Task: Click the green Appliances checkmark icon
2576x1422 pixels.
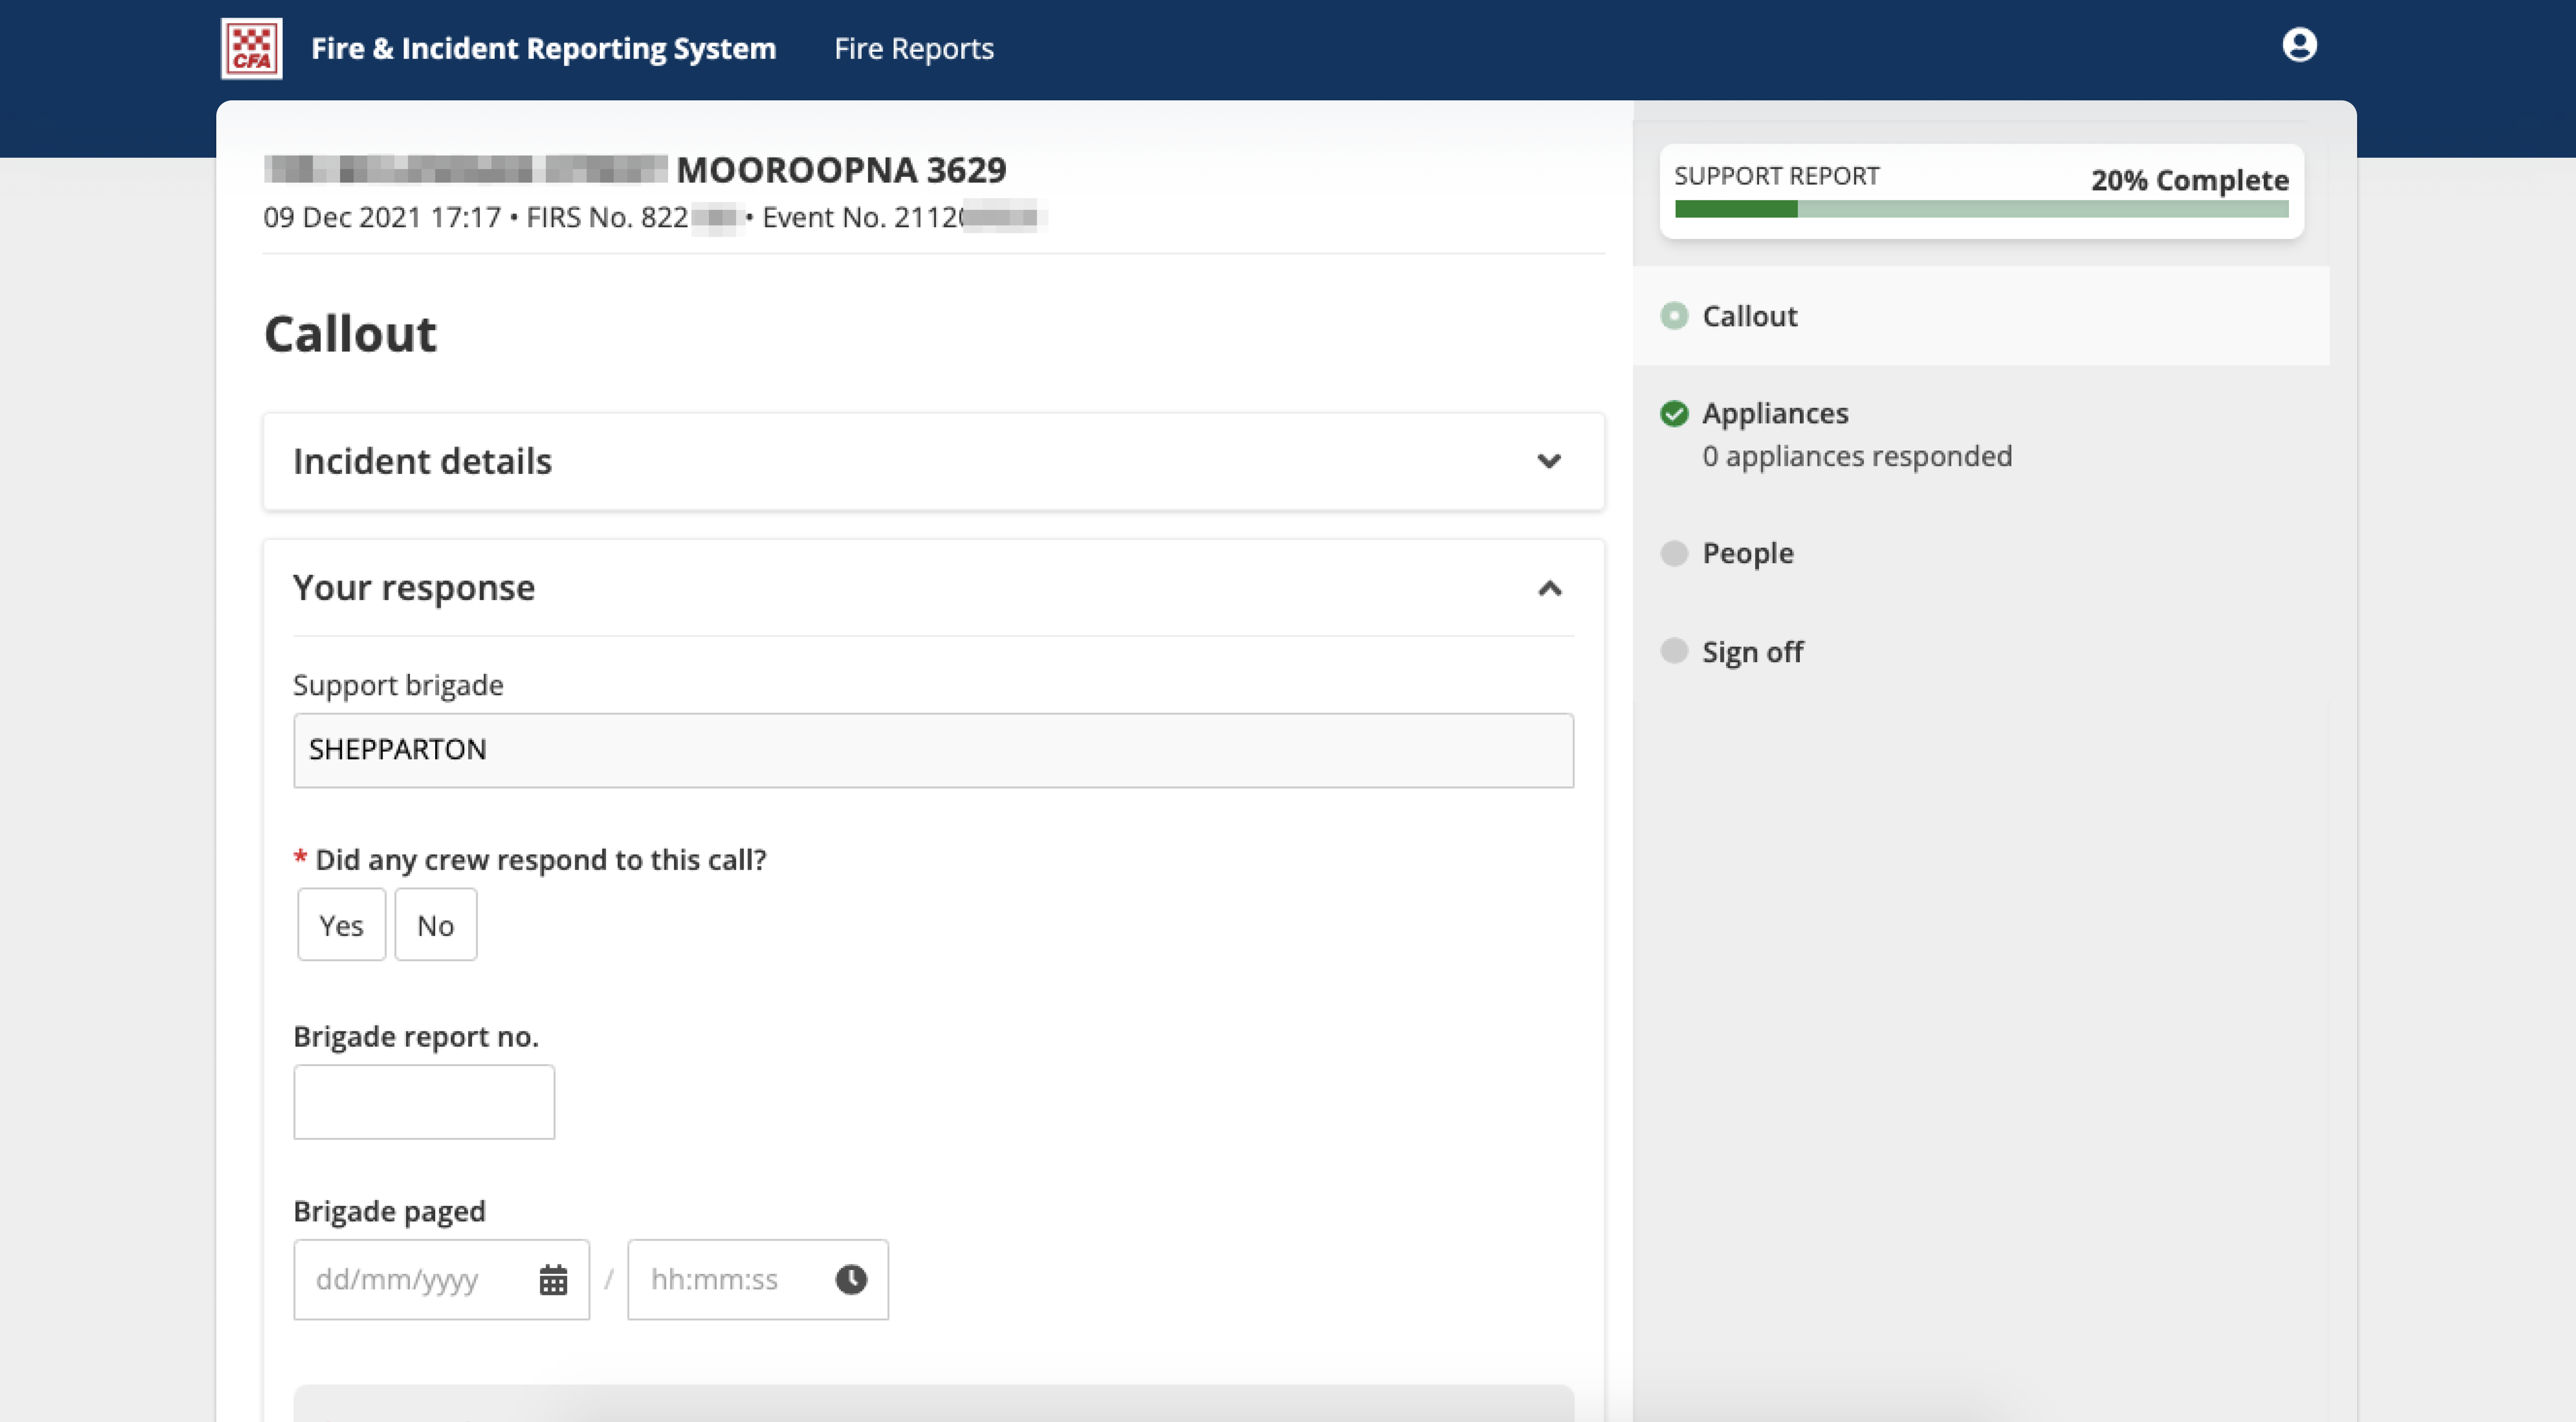Action: click(1674, 413)
